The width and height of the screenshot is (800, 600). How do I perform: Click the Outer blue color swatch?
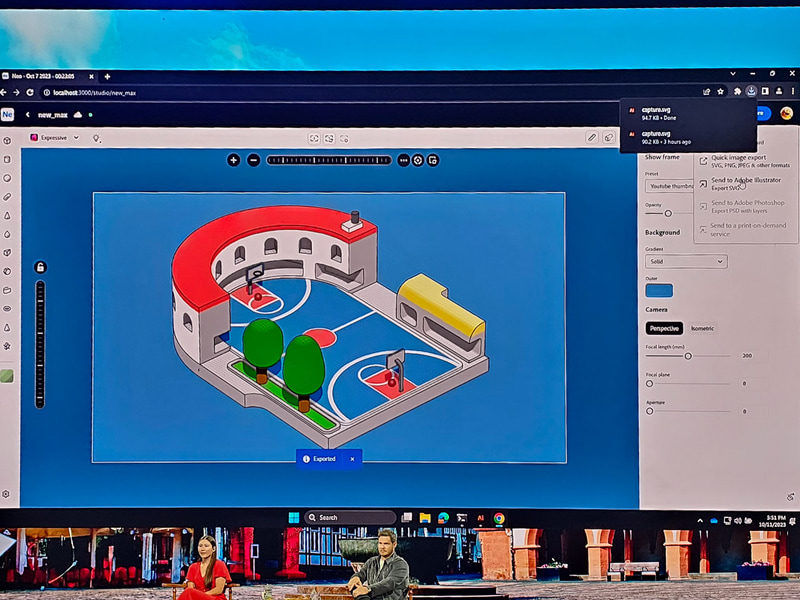pos(659,290)
